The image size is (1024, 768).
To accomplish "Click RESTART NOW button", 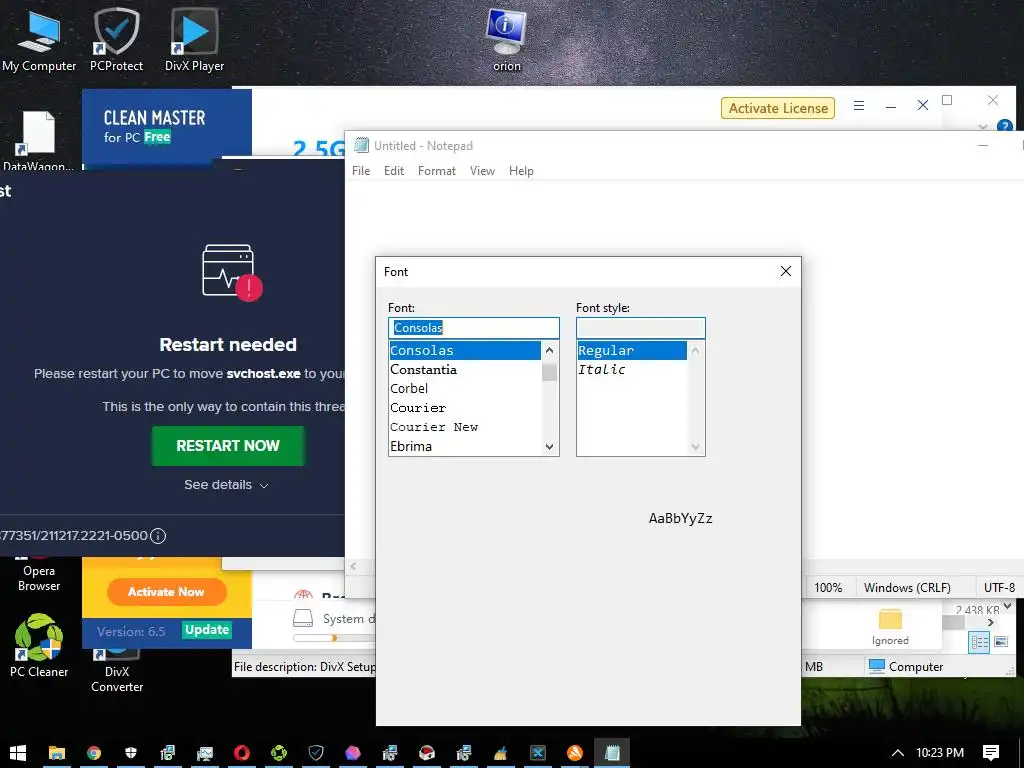I will tap(228, 445).
